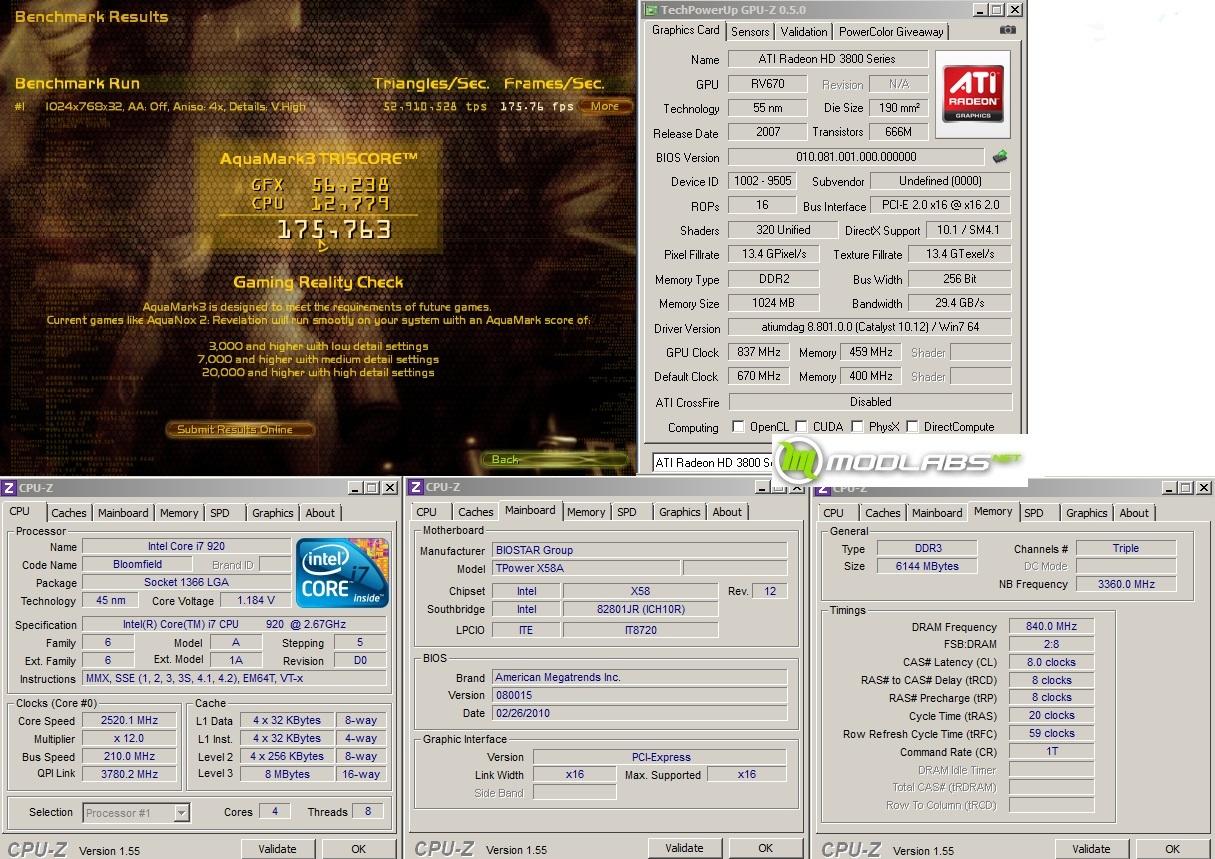Viewport: 1215px width, 859px height.
Task: Click the GPU-Z screenshot camera icon
Action: 1008,30
